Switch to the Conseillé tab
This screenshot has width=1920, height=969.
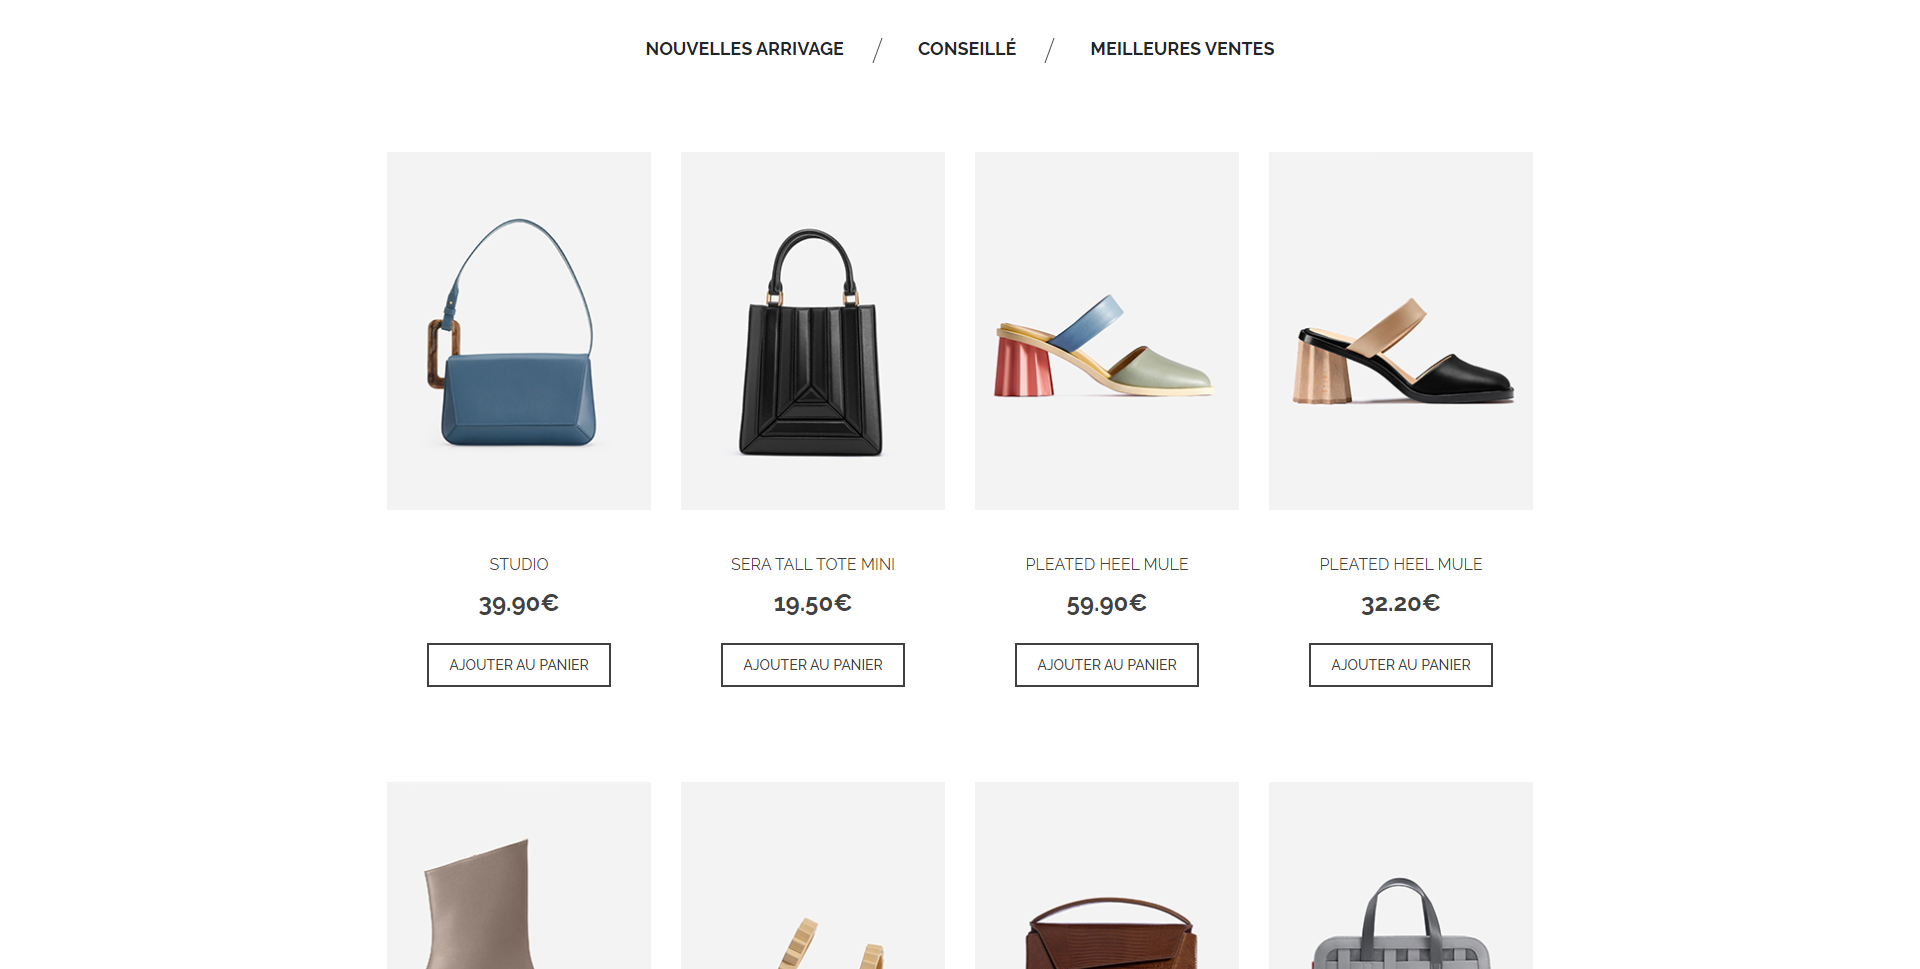click(966, 49)
